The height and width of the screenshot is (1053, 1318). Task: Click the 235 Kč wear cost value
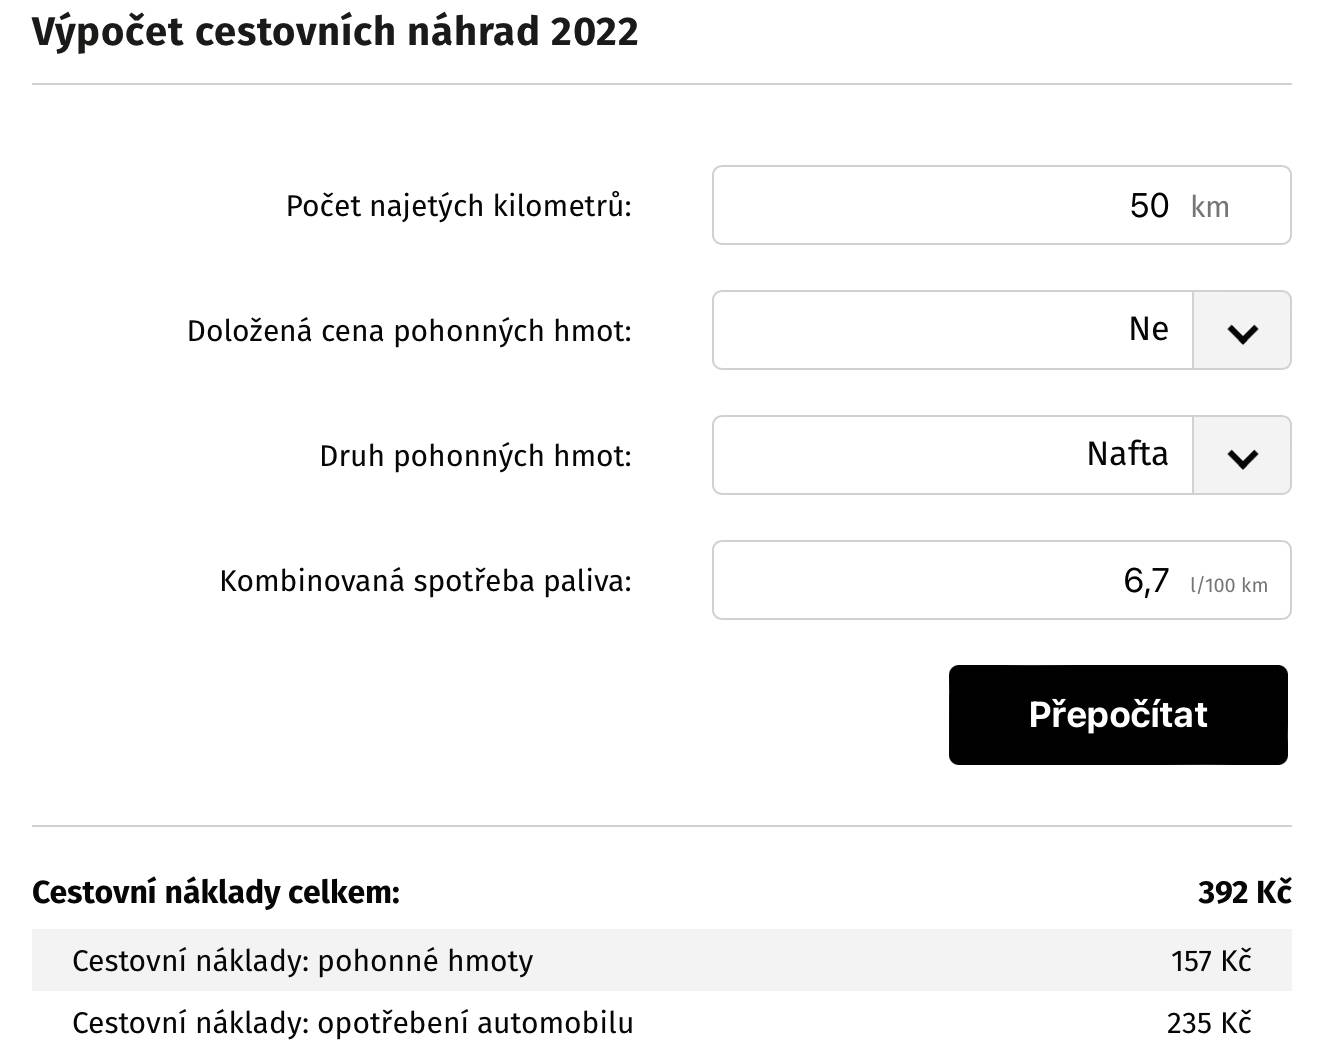[1209, 1023]
